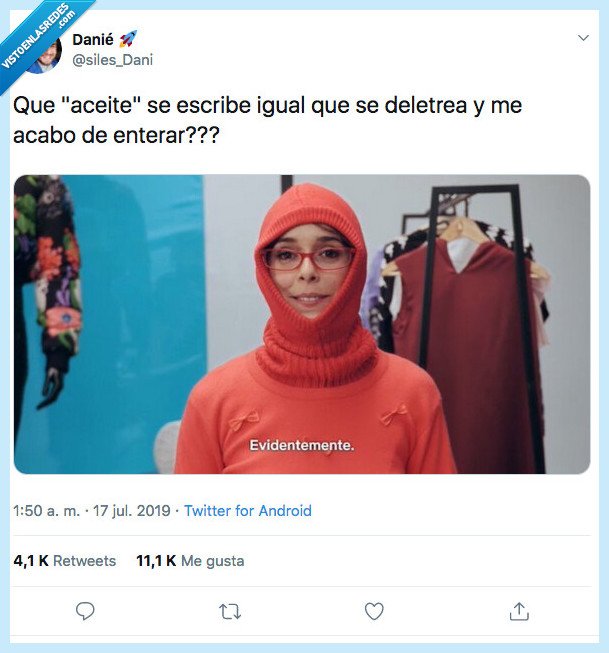The width and height of the screenshot is (609, 653).
Task: Click the Evidentemente subtitle in image
Action: (302, 445)
